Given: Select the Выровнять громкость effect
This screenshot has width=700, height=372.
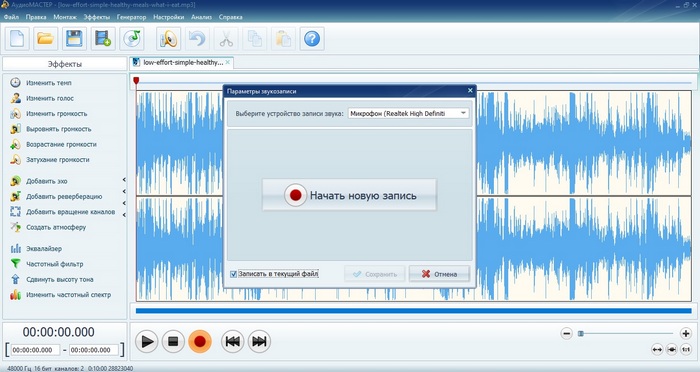Looking at the screenshot, I should coord(51,129).
